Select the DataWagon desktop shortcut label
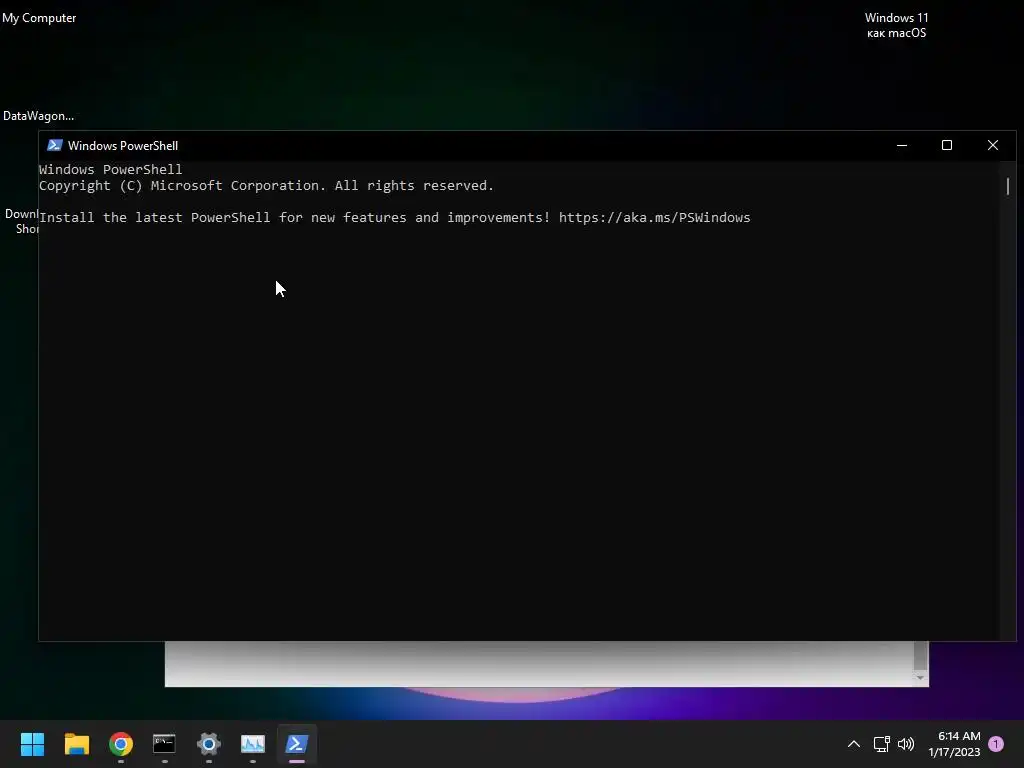The width and height of the screenshot is (1024, 768). click(x=39, y=116)
